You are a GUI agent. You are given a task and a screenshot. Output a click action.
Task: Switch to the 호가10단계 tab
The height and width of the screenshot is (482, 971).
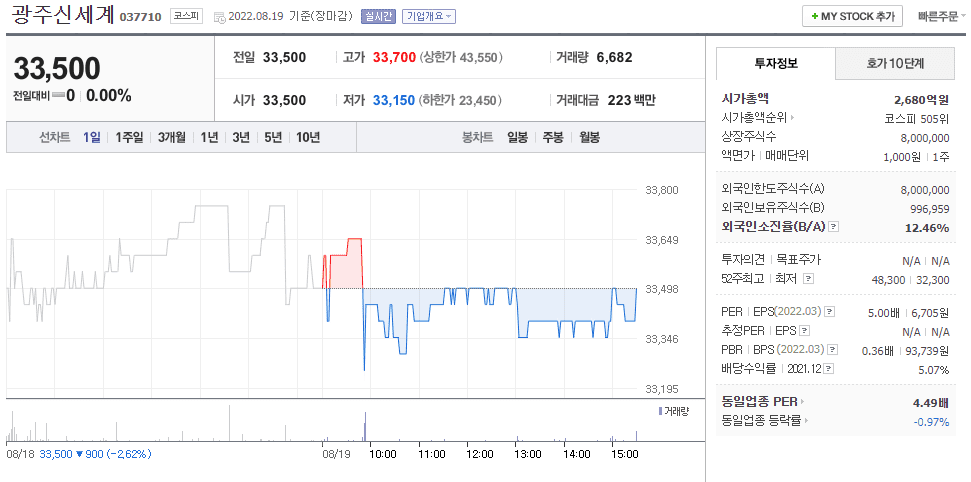895,63
